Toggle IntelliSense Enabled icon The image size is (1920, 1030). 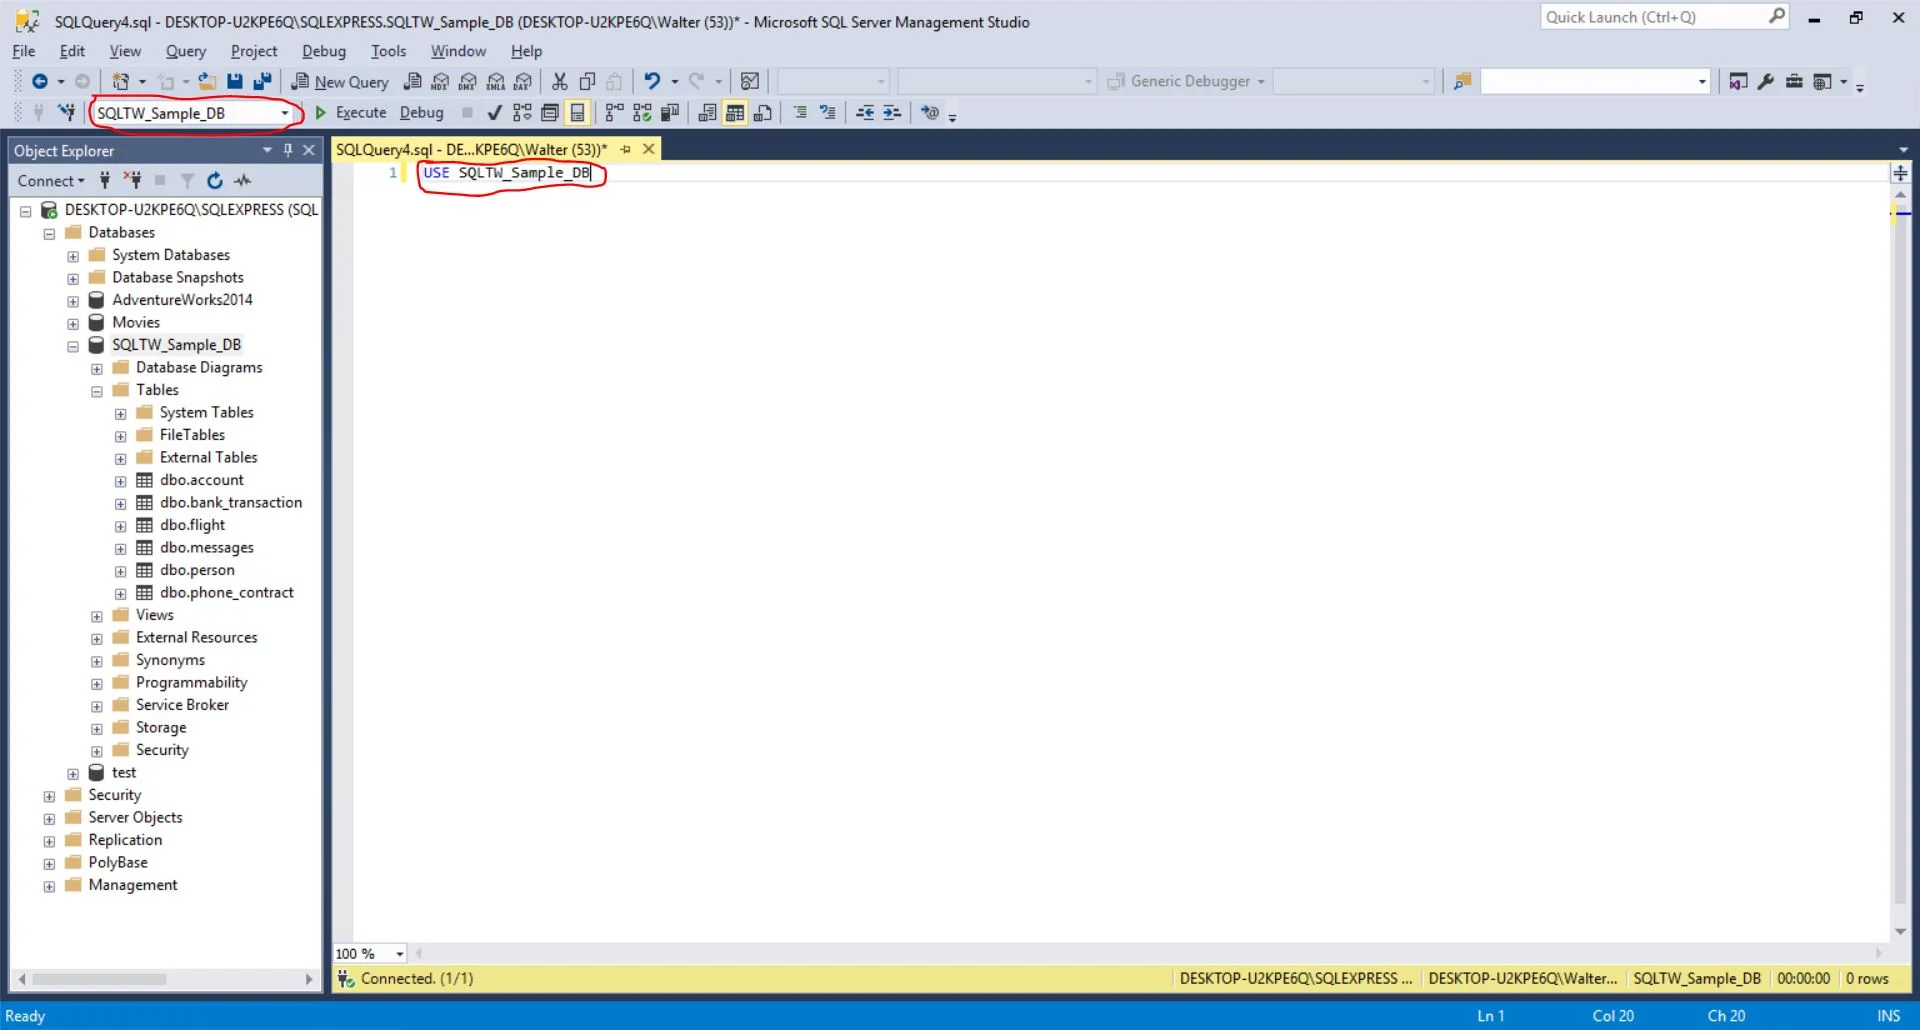click(577, 113)
